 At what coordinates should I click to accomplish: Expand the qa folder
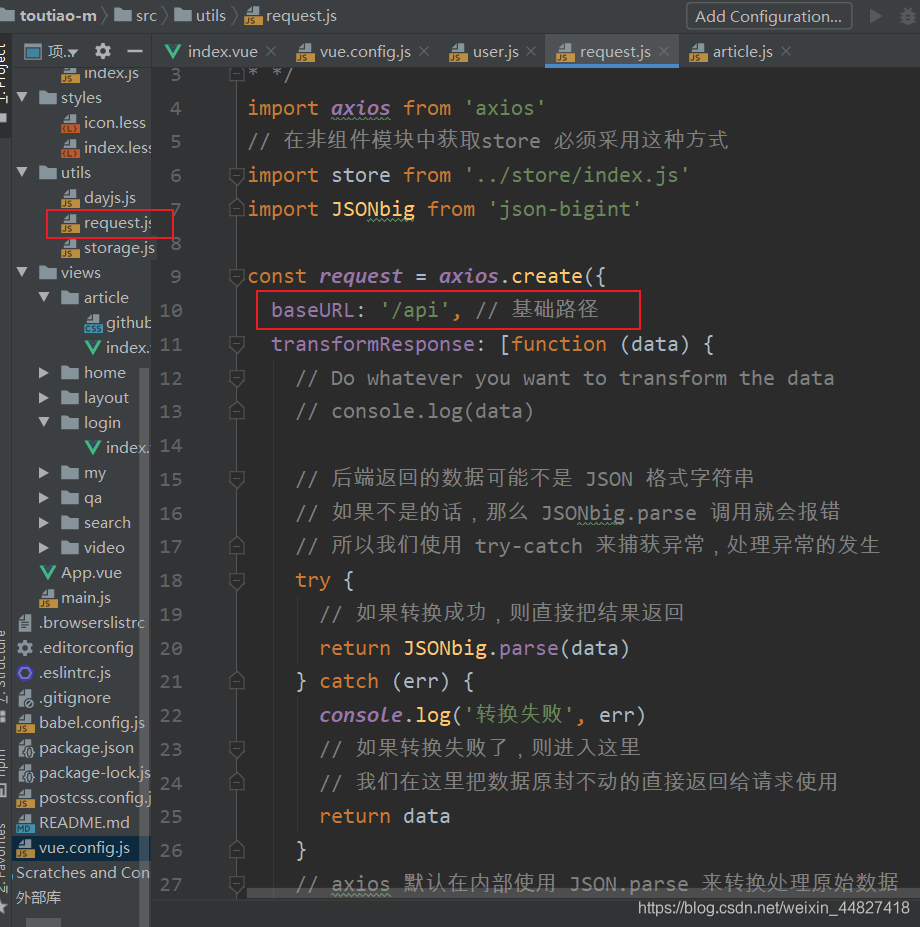(44, 497)
